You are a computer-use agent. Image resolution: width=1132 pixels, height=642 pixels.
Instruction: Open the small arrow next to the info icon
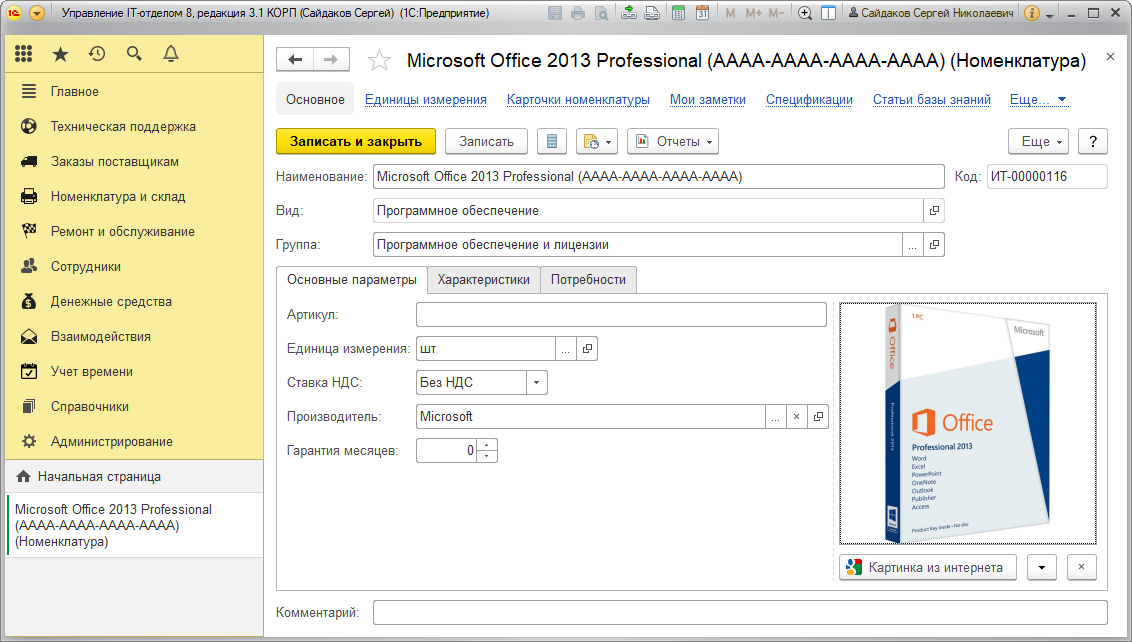(1050, 14)
